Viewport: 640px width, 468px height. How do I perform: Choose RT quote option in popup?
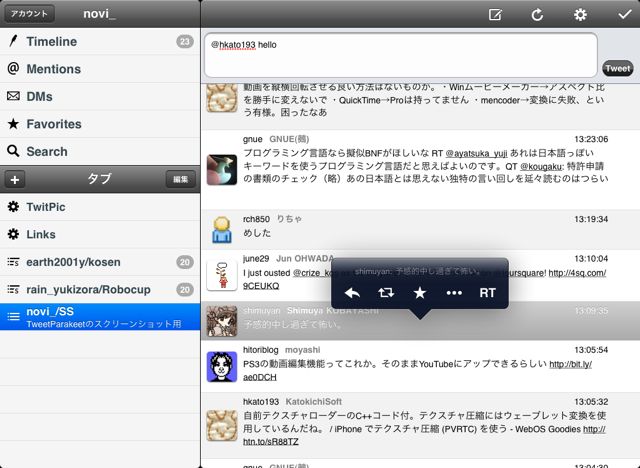pyautogui.click(x=487, y=293)
